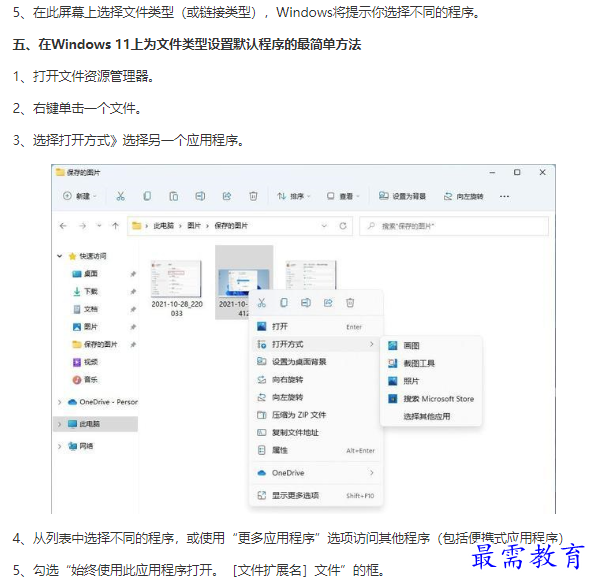This screenshot has width=593, height=588.
Task: Expand the Network (网络) tree node
Action: click(x=59, y=446)
